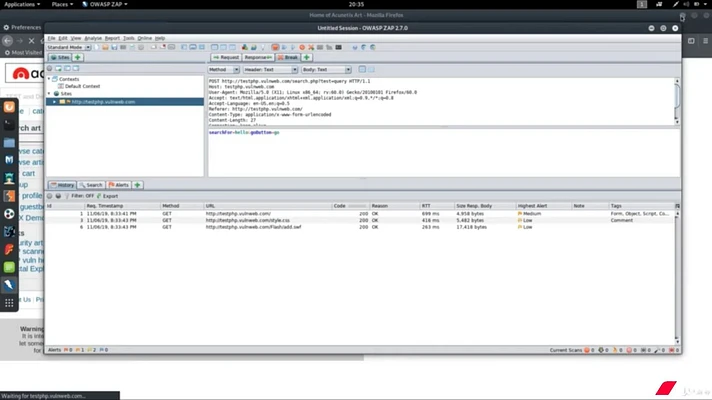Click the combined header/body view toggle icon

[362, 69]
